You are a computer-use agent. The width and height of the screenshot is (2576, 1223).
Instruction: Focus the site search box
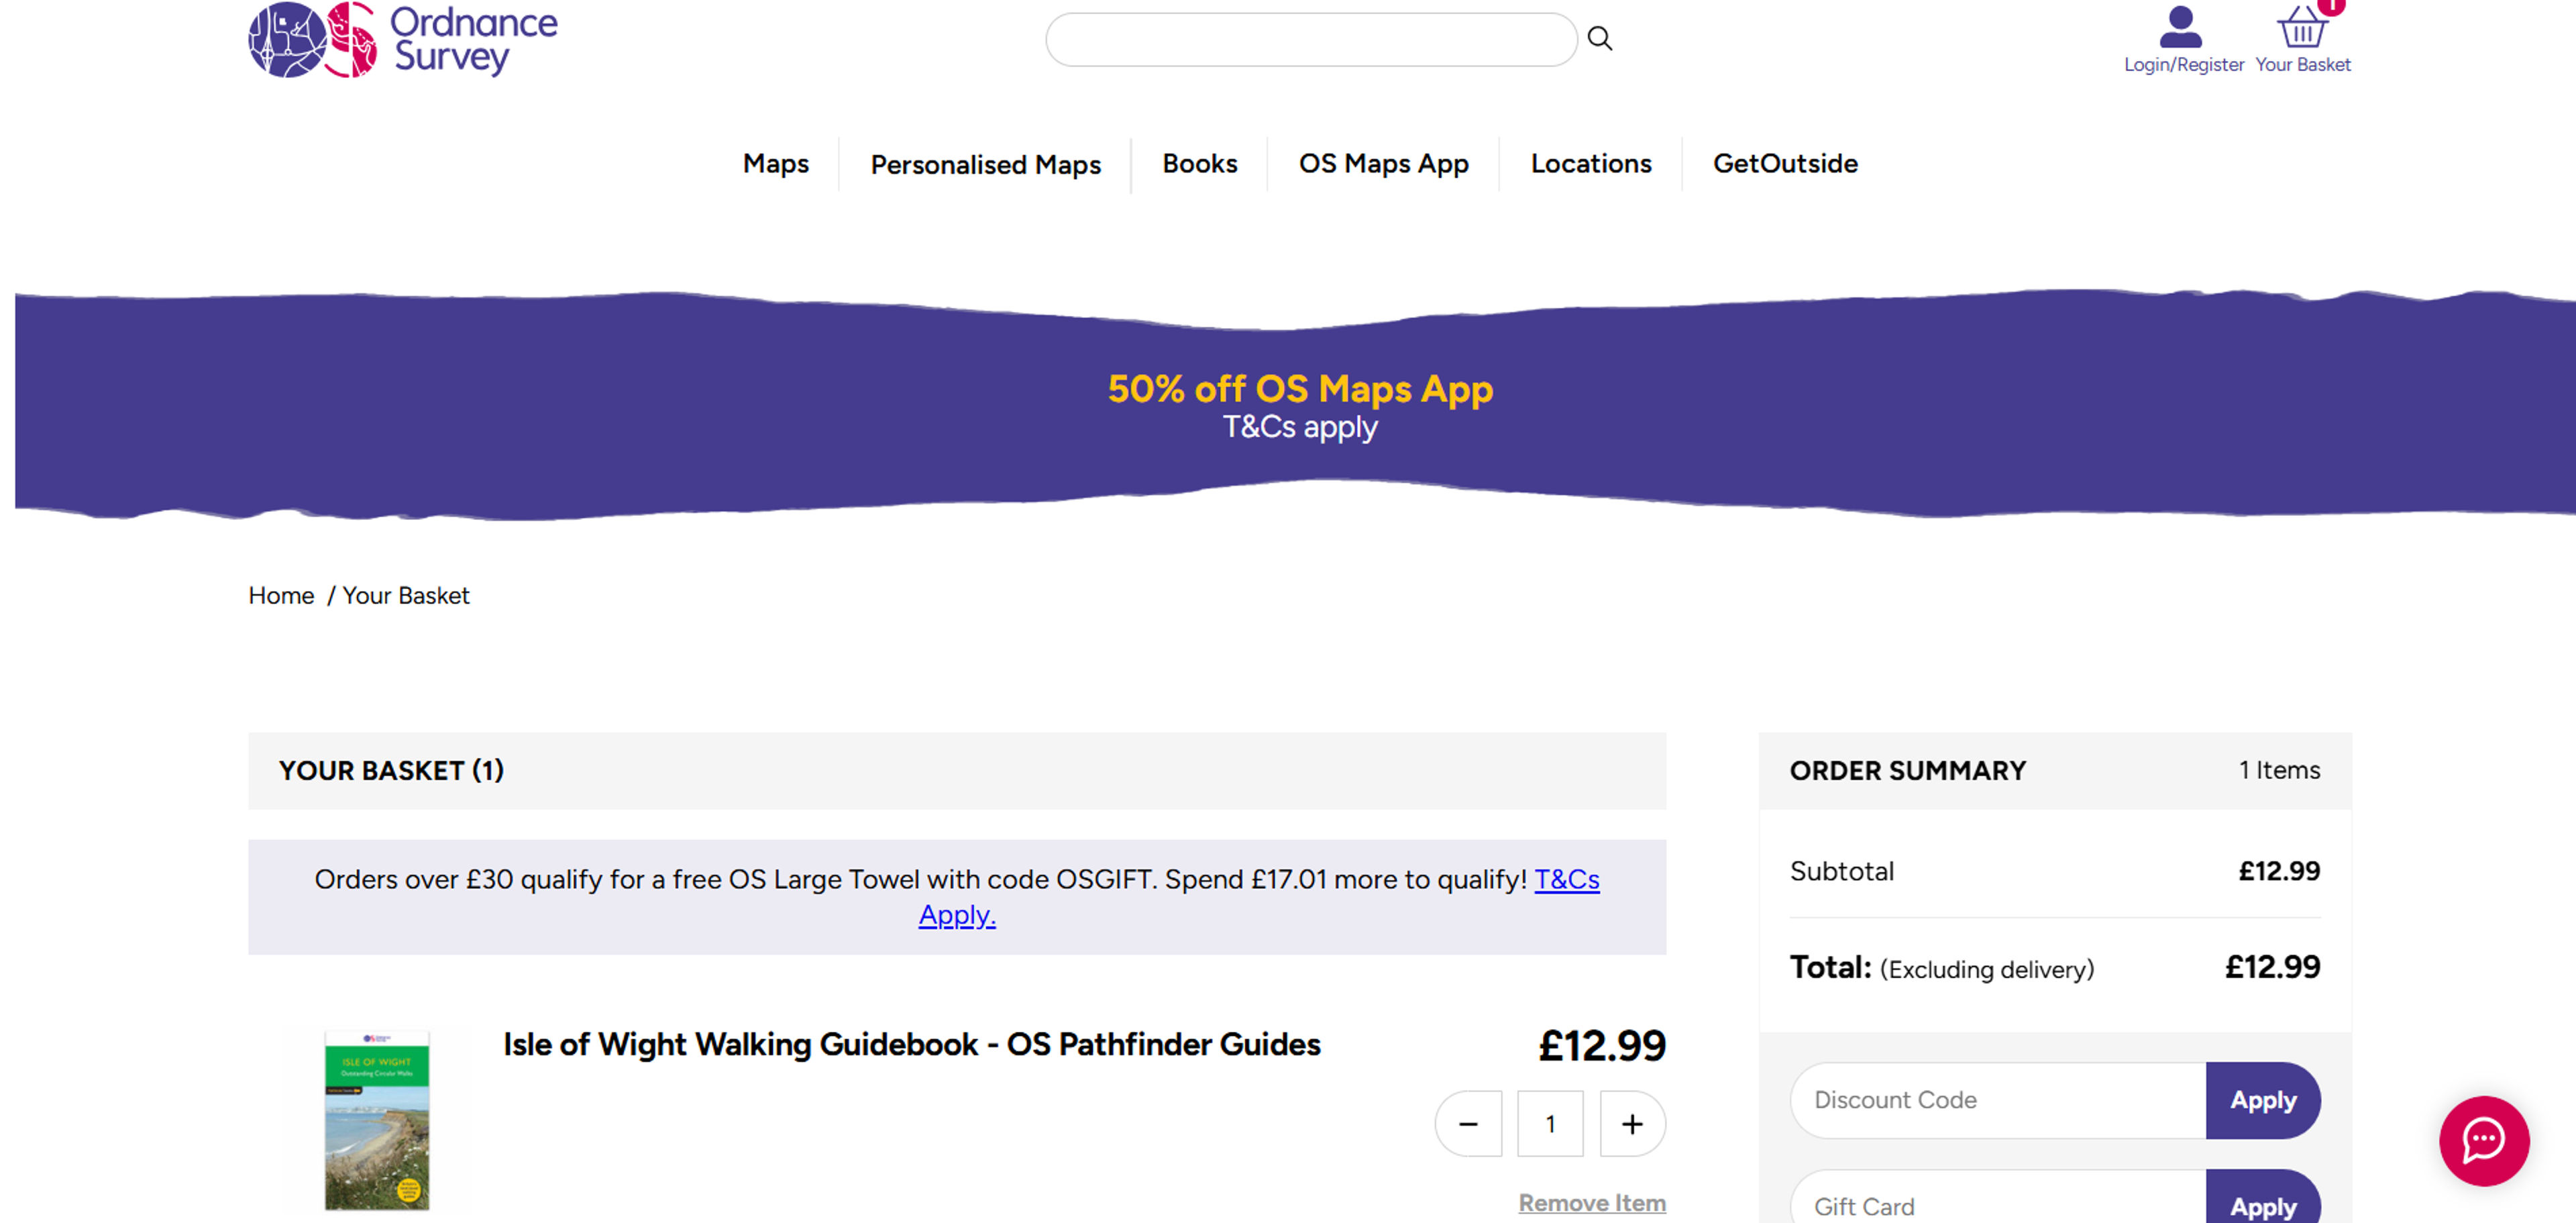point(1311,39)
